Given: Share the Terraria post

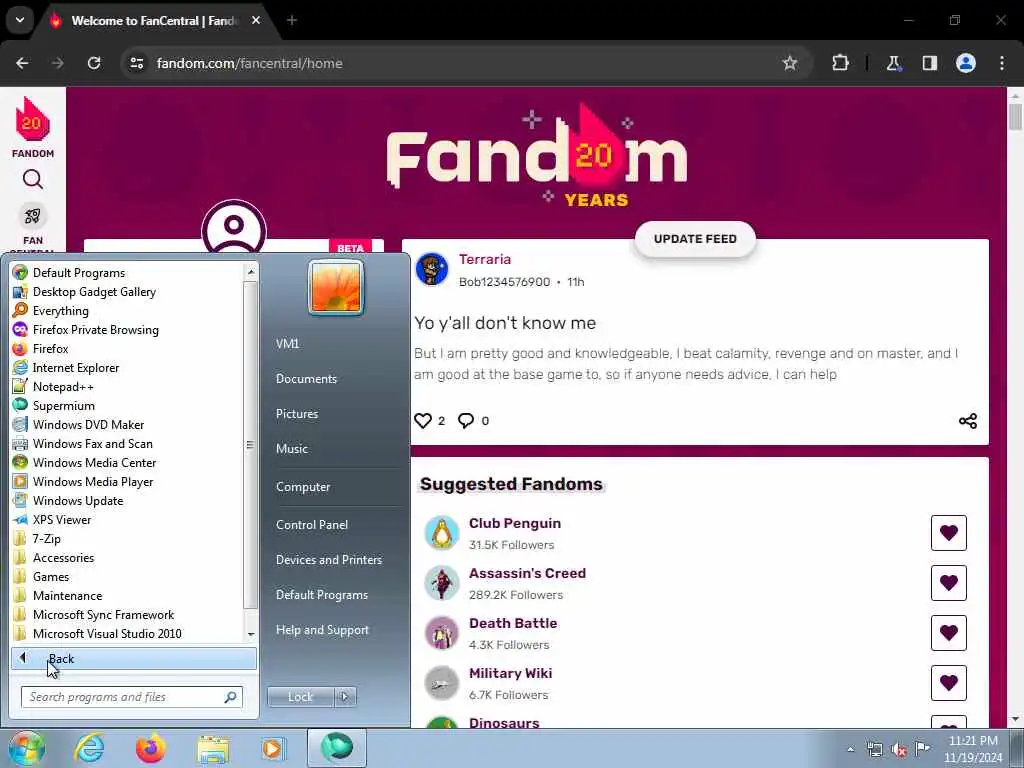Looking at the screenshot, I should click(968, 421).
